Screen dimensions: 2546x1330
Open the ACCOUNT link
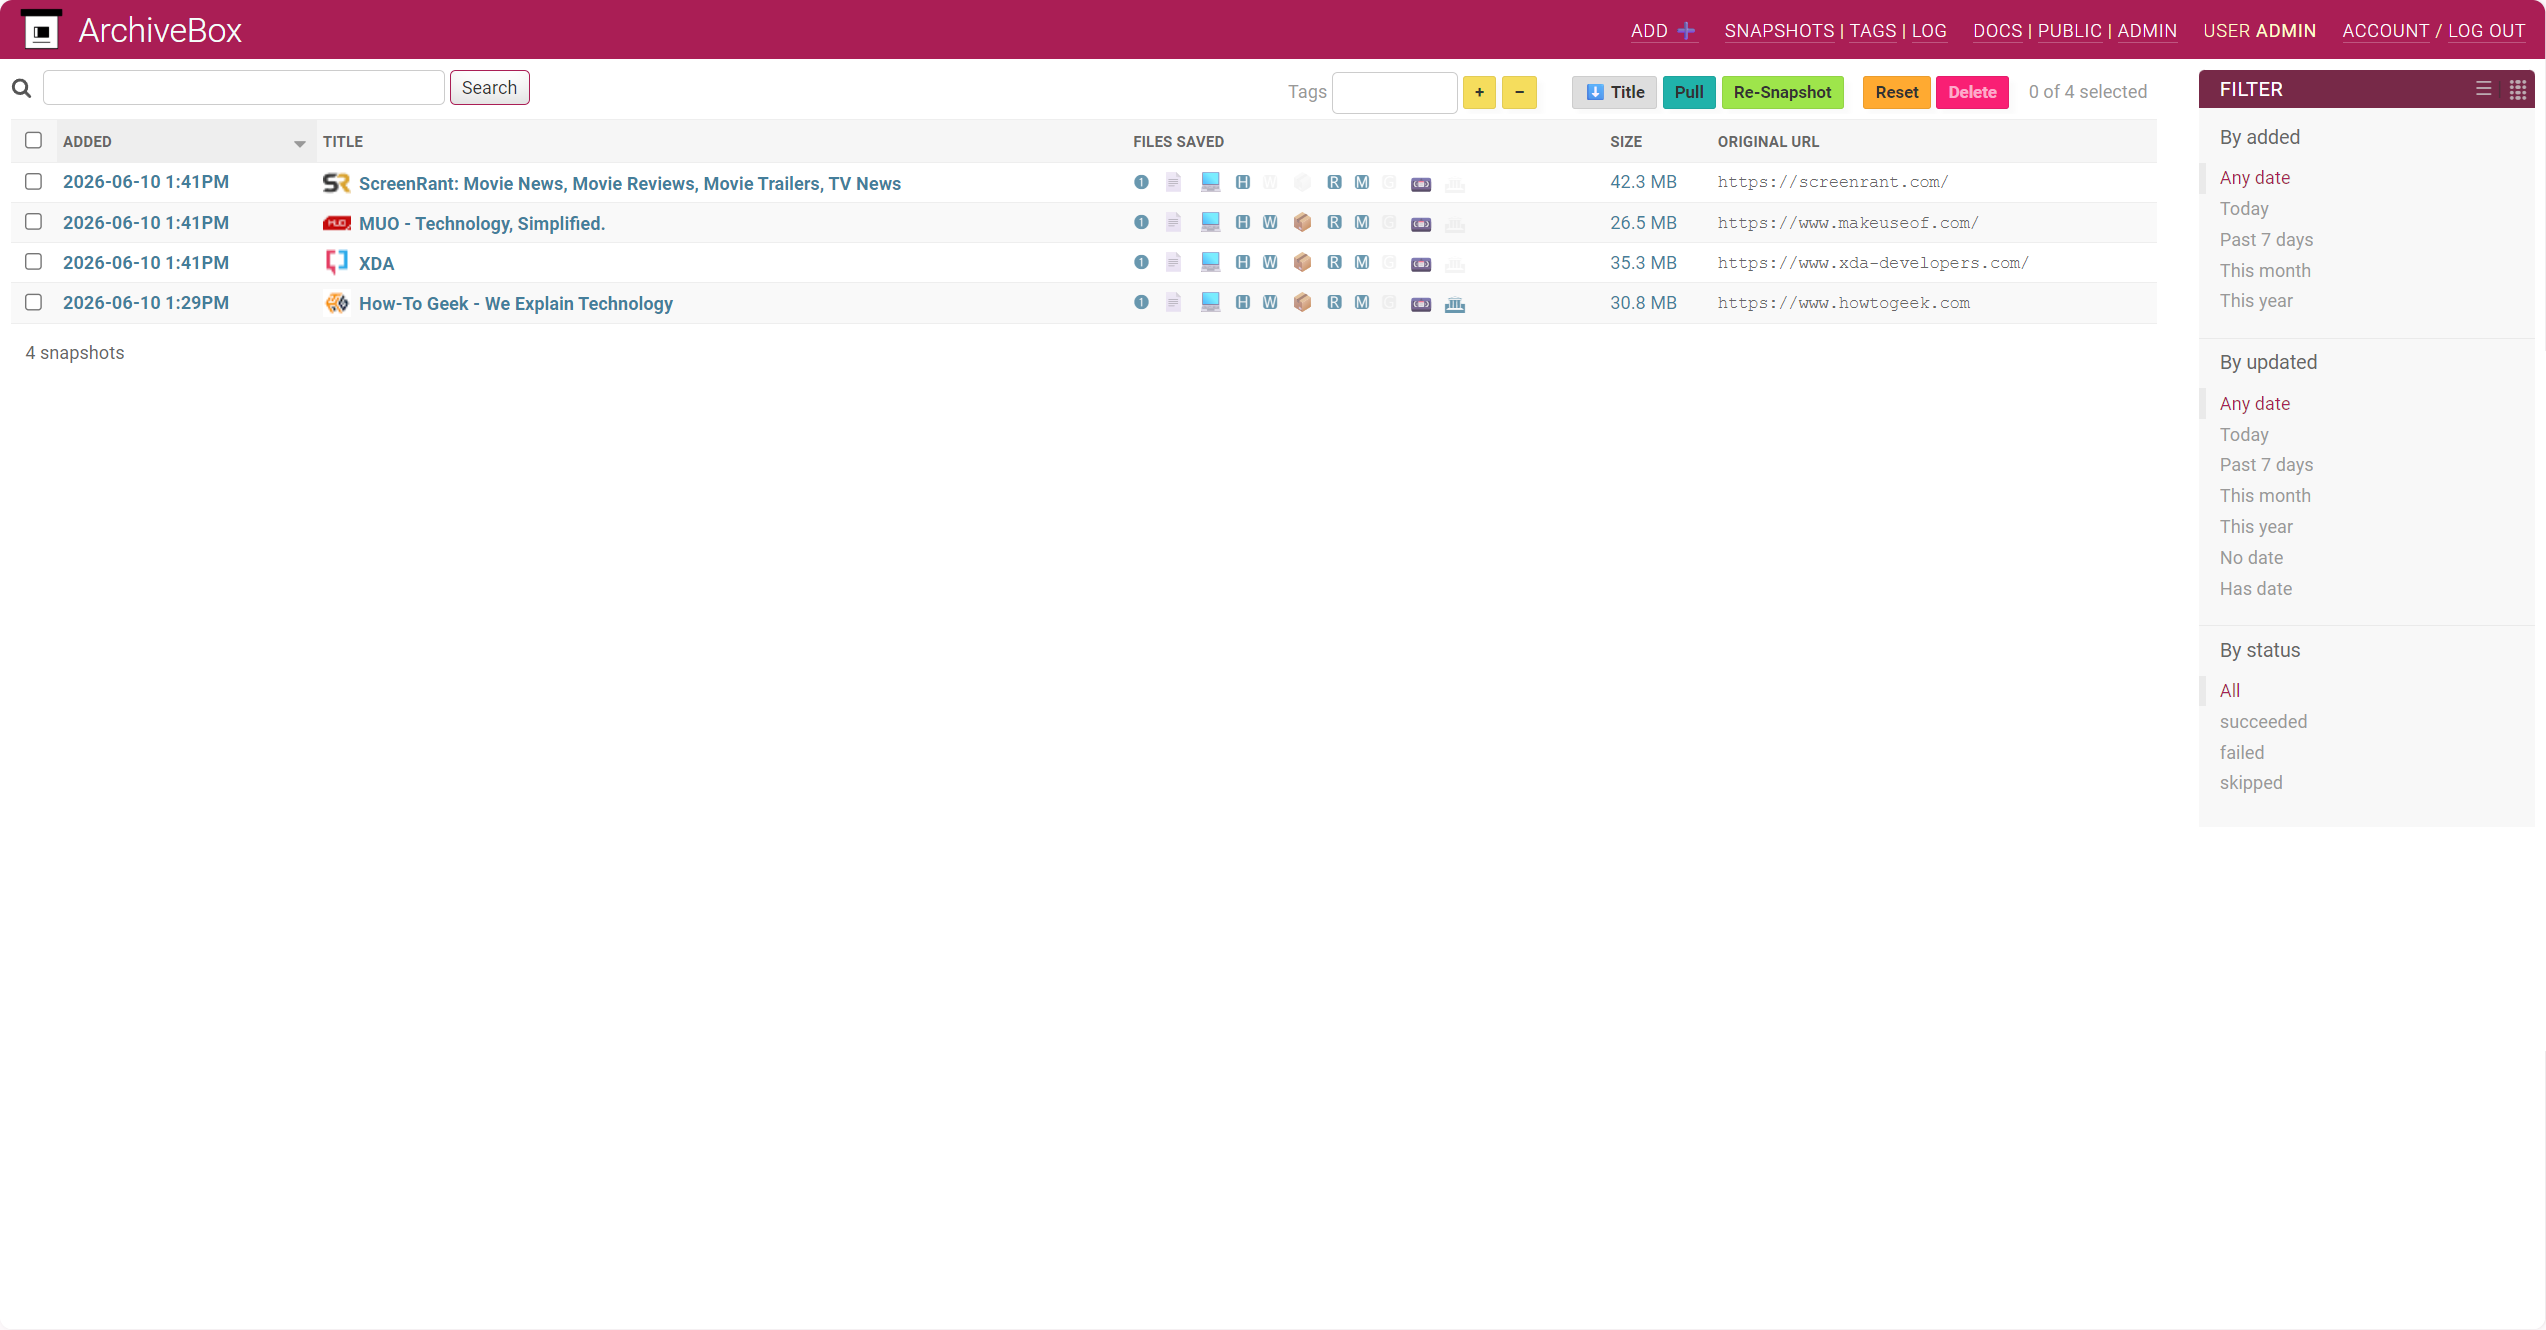pos(2385,31)
